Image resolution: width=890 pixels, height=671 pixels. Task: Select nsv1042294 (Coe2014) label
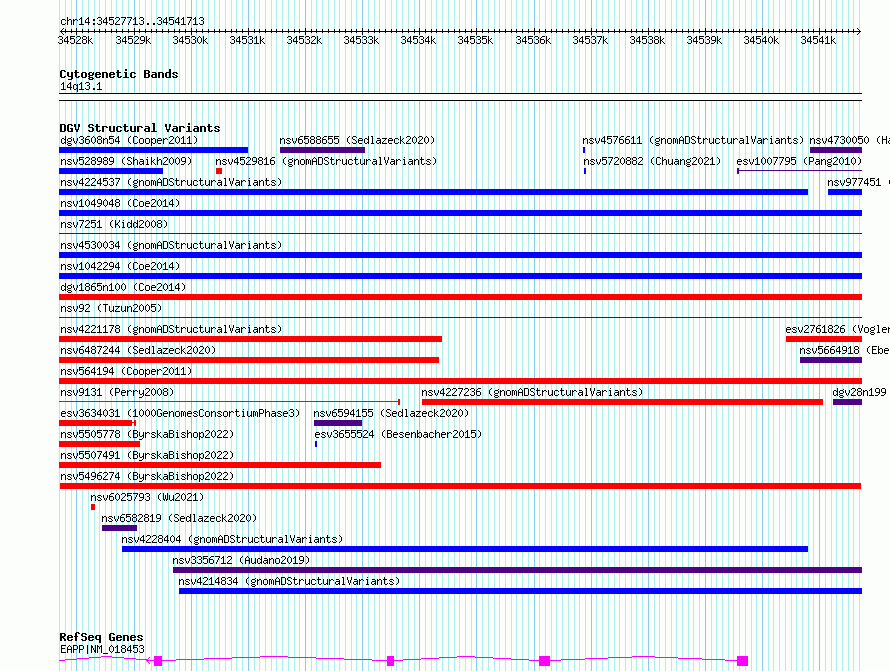click(x=120, y=266)
